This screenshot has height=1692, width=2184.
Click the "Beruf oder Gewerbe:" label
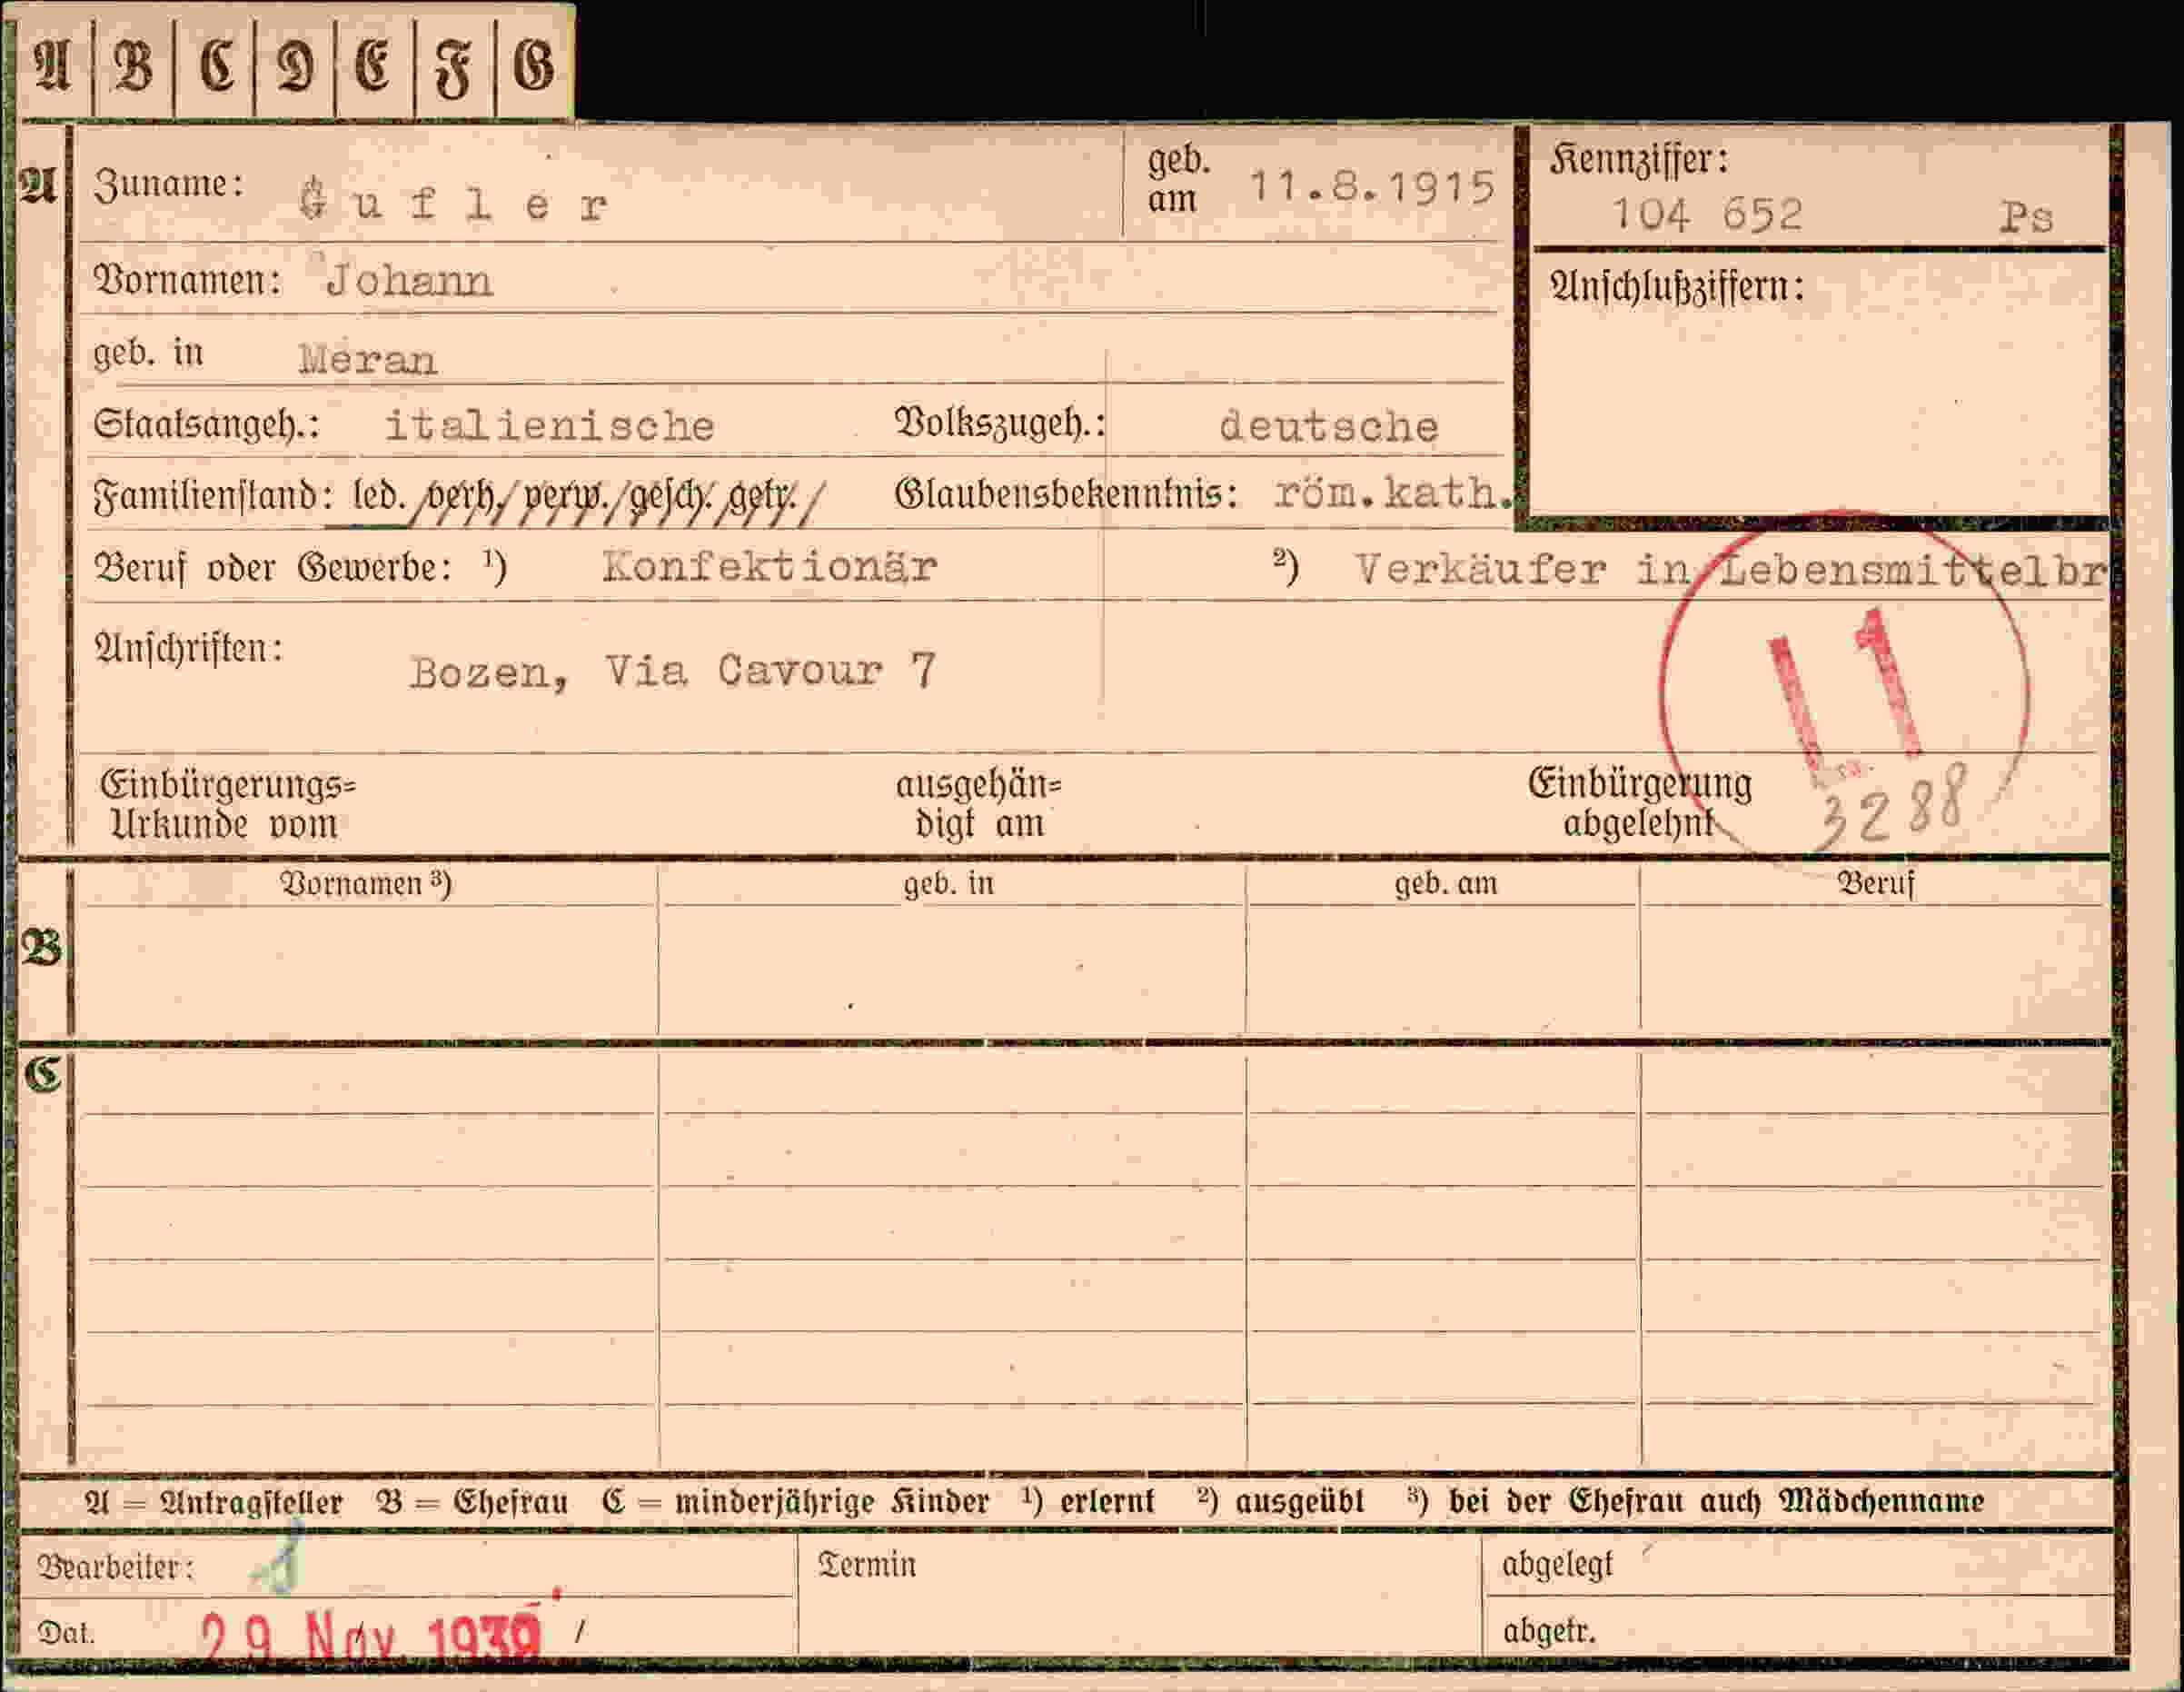pos(273,568)
